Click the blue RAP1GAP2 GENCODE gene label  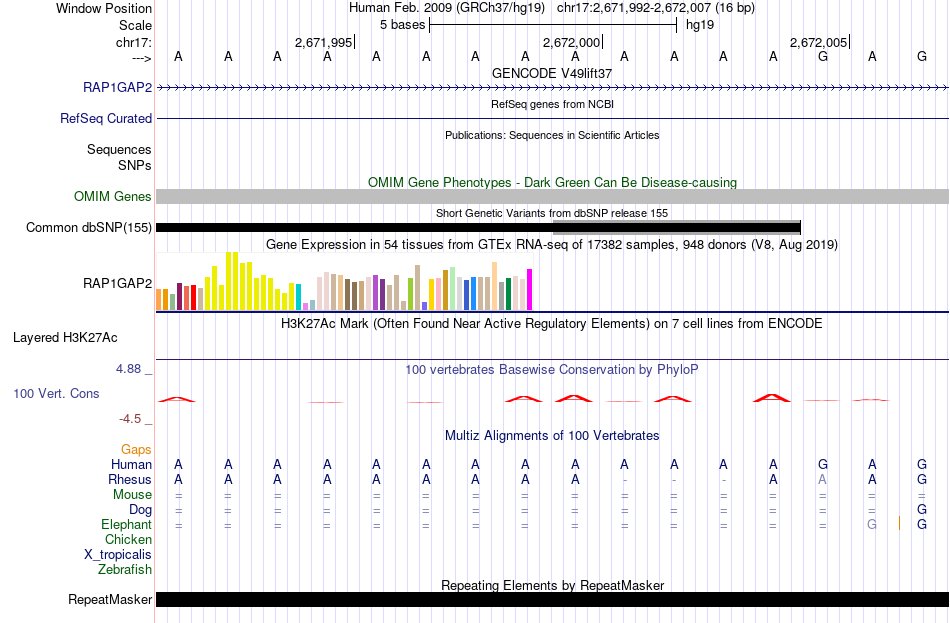(x=118, y=87)
